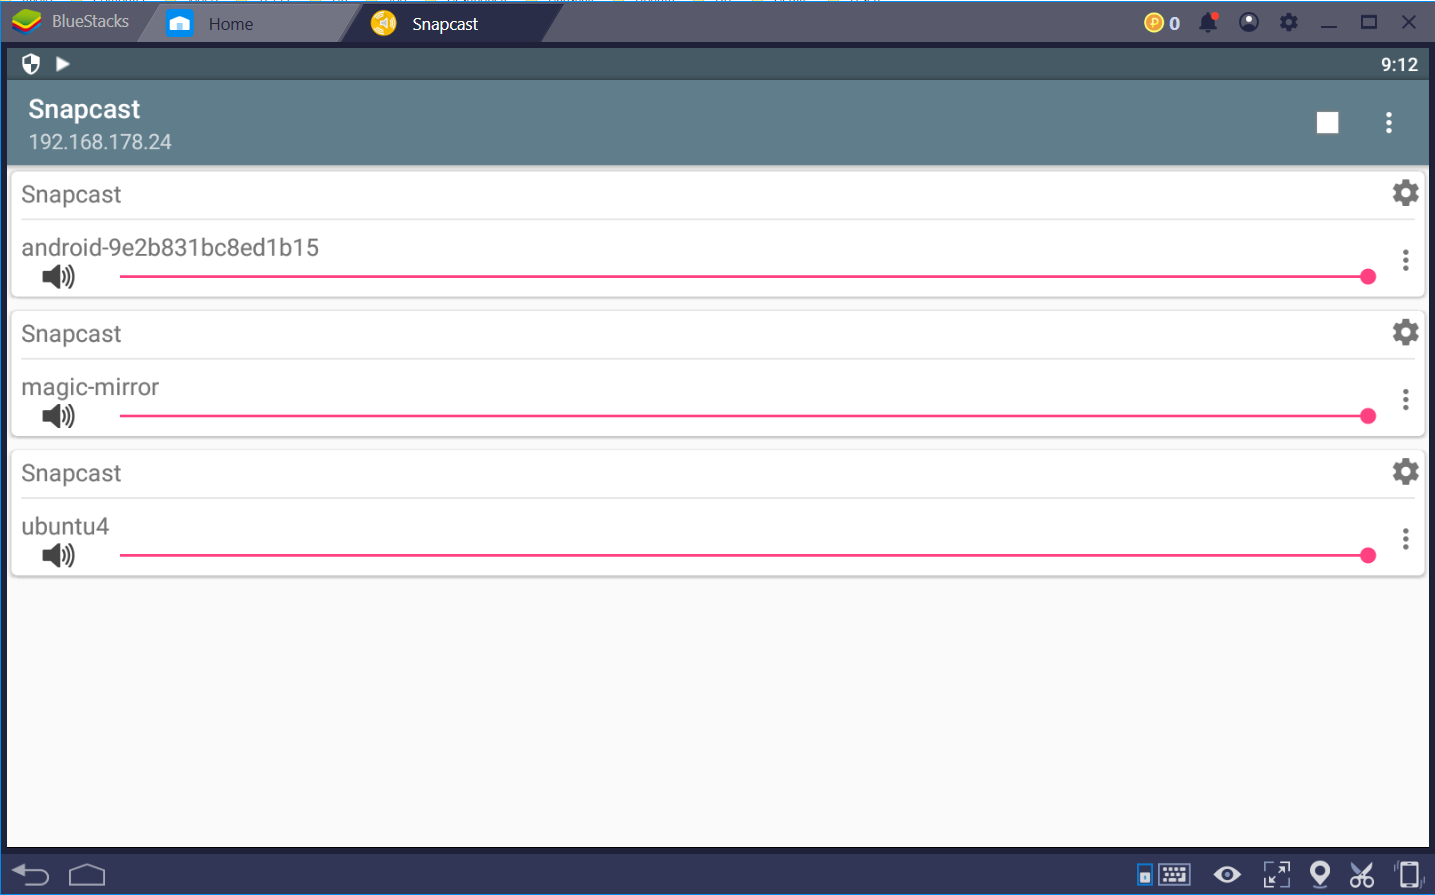The image size is (1435, 895).
Task: Click the 192.168.178.24 server address
Action: pos(100,142)
